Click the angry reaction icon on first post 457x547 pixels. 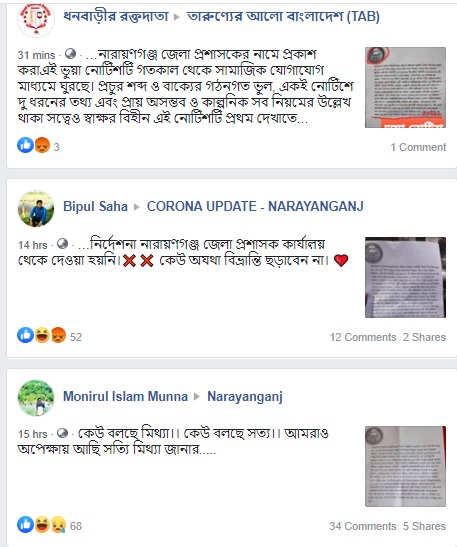click(42, 145)
